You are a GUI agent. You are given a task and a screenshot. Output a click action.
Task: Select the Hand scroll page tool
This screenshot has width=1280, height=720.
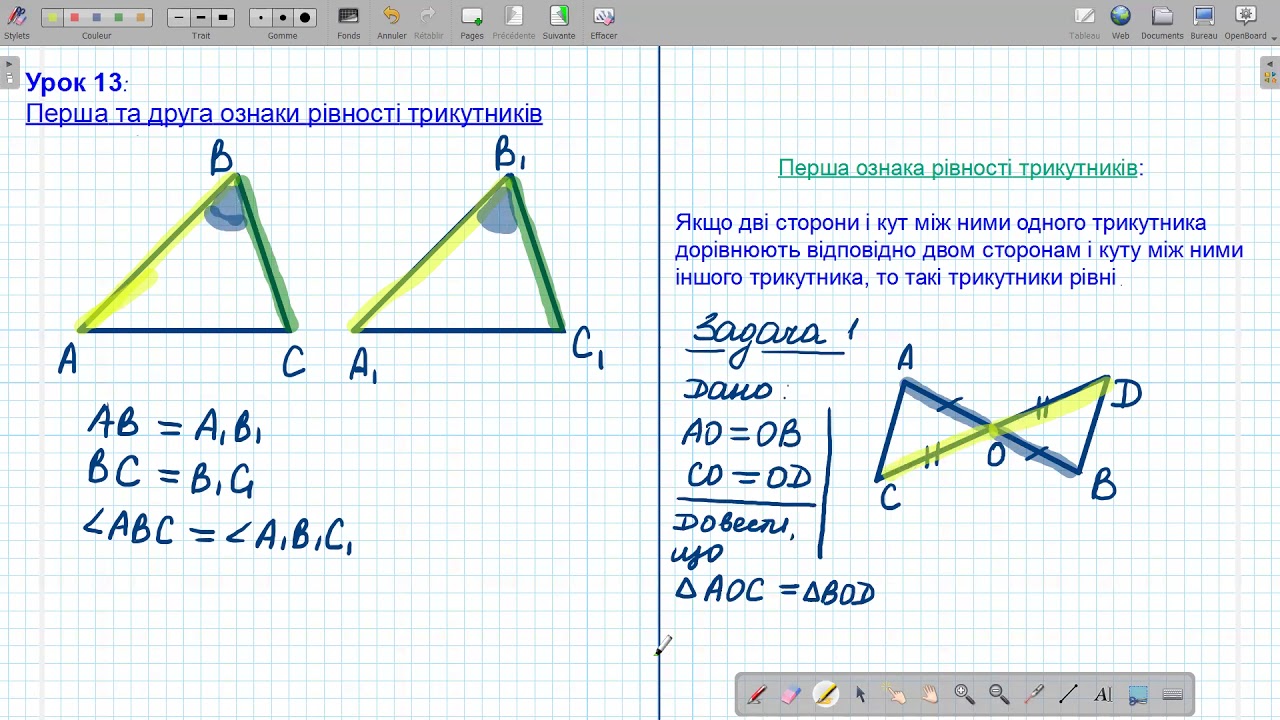930,694
